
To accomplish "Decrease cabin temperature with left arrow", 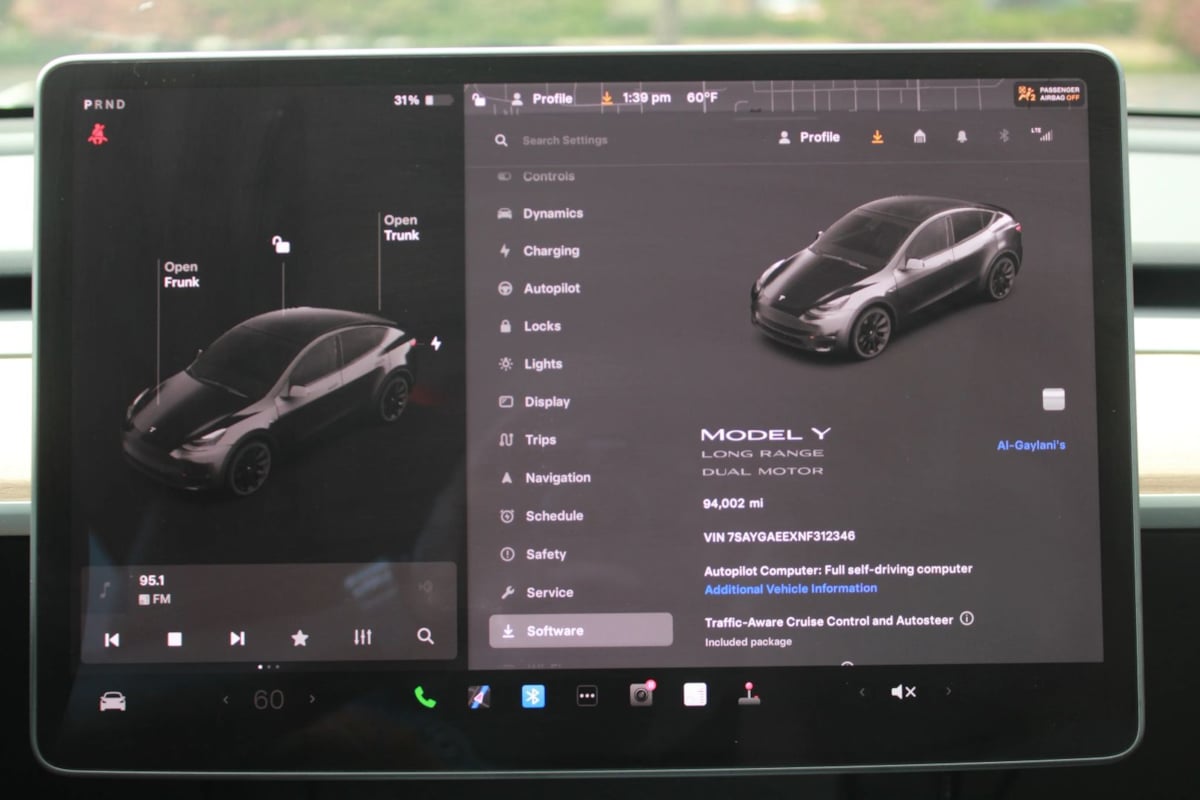I will pyautogui.click(x=225, y=700).
